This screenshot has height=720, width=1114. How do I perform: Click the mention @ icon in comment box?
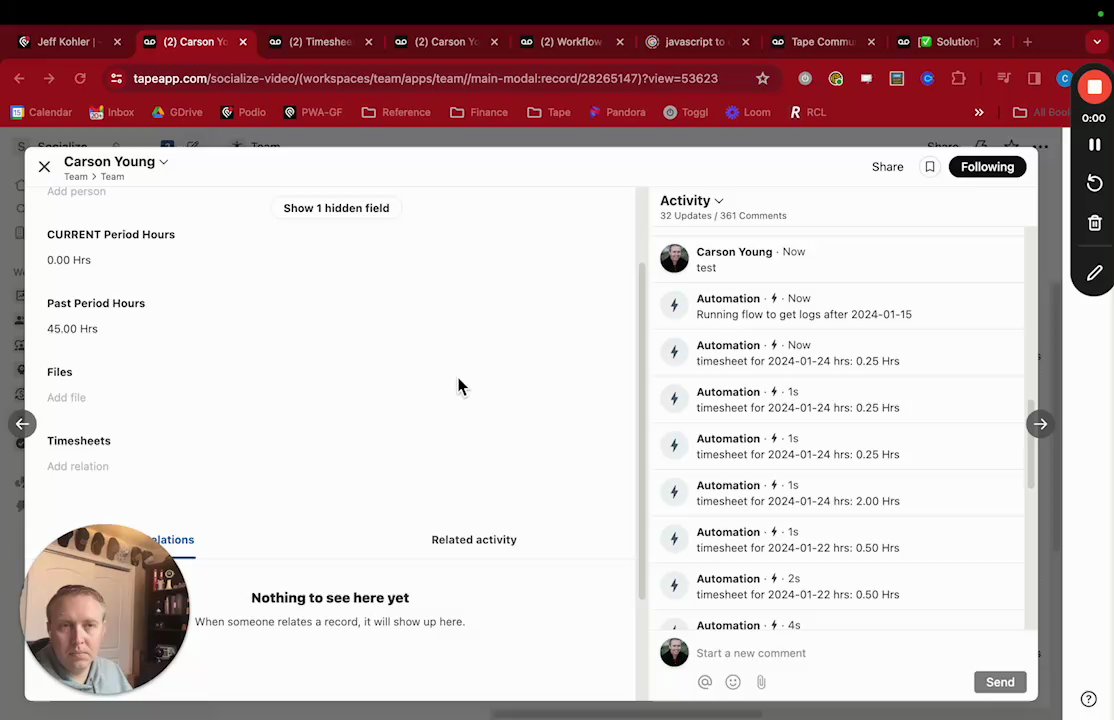[x=705, y=682]
